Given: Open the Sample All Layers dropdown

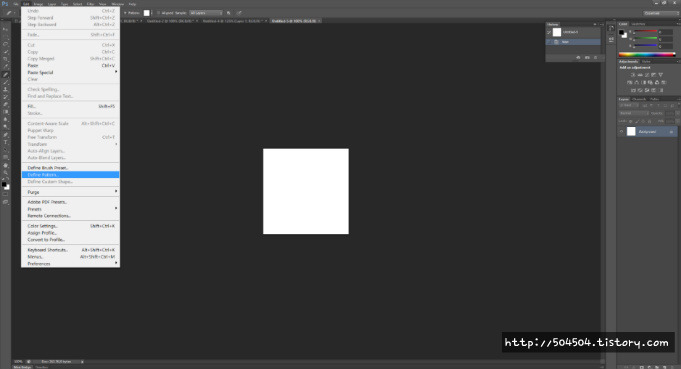Looking at the screenshot, I should 206,13.
